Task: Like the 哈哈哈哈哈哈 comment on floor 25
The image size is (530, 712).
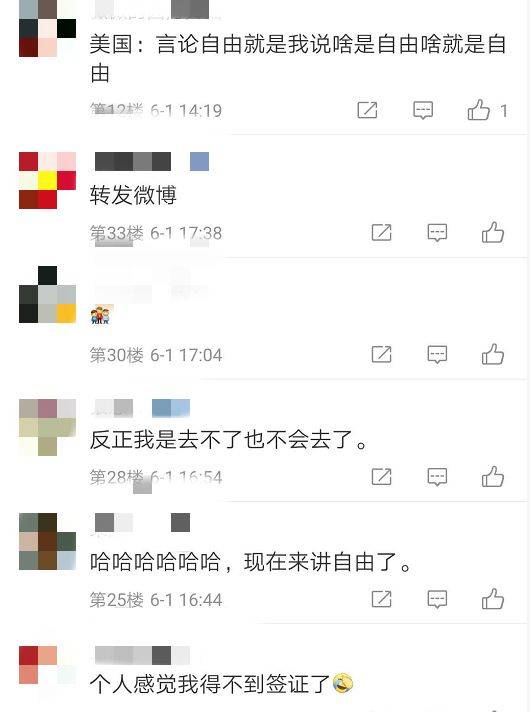Action: click(x=493, y=599)
